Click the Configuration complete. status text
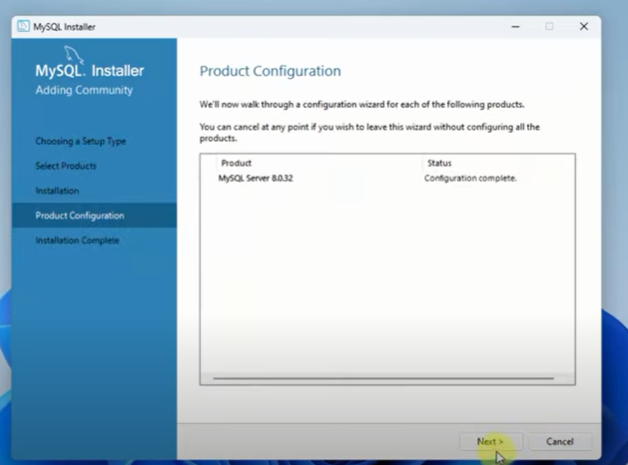 coord(470,178)
